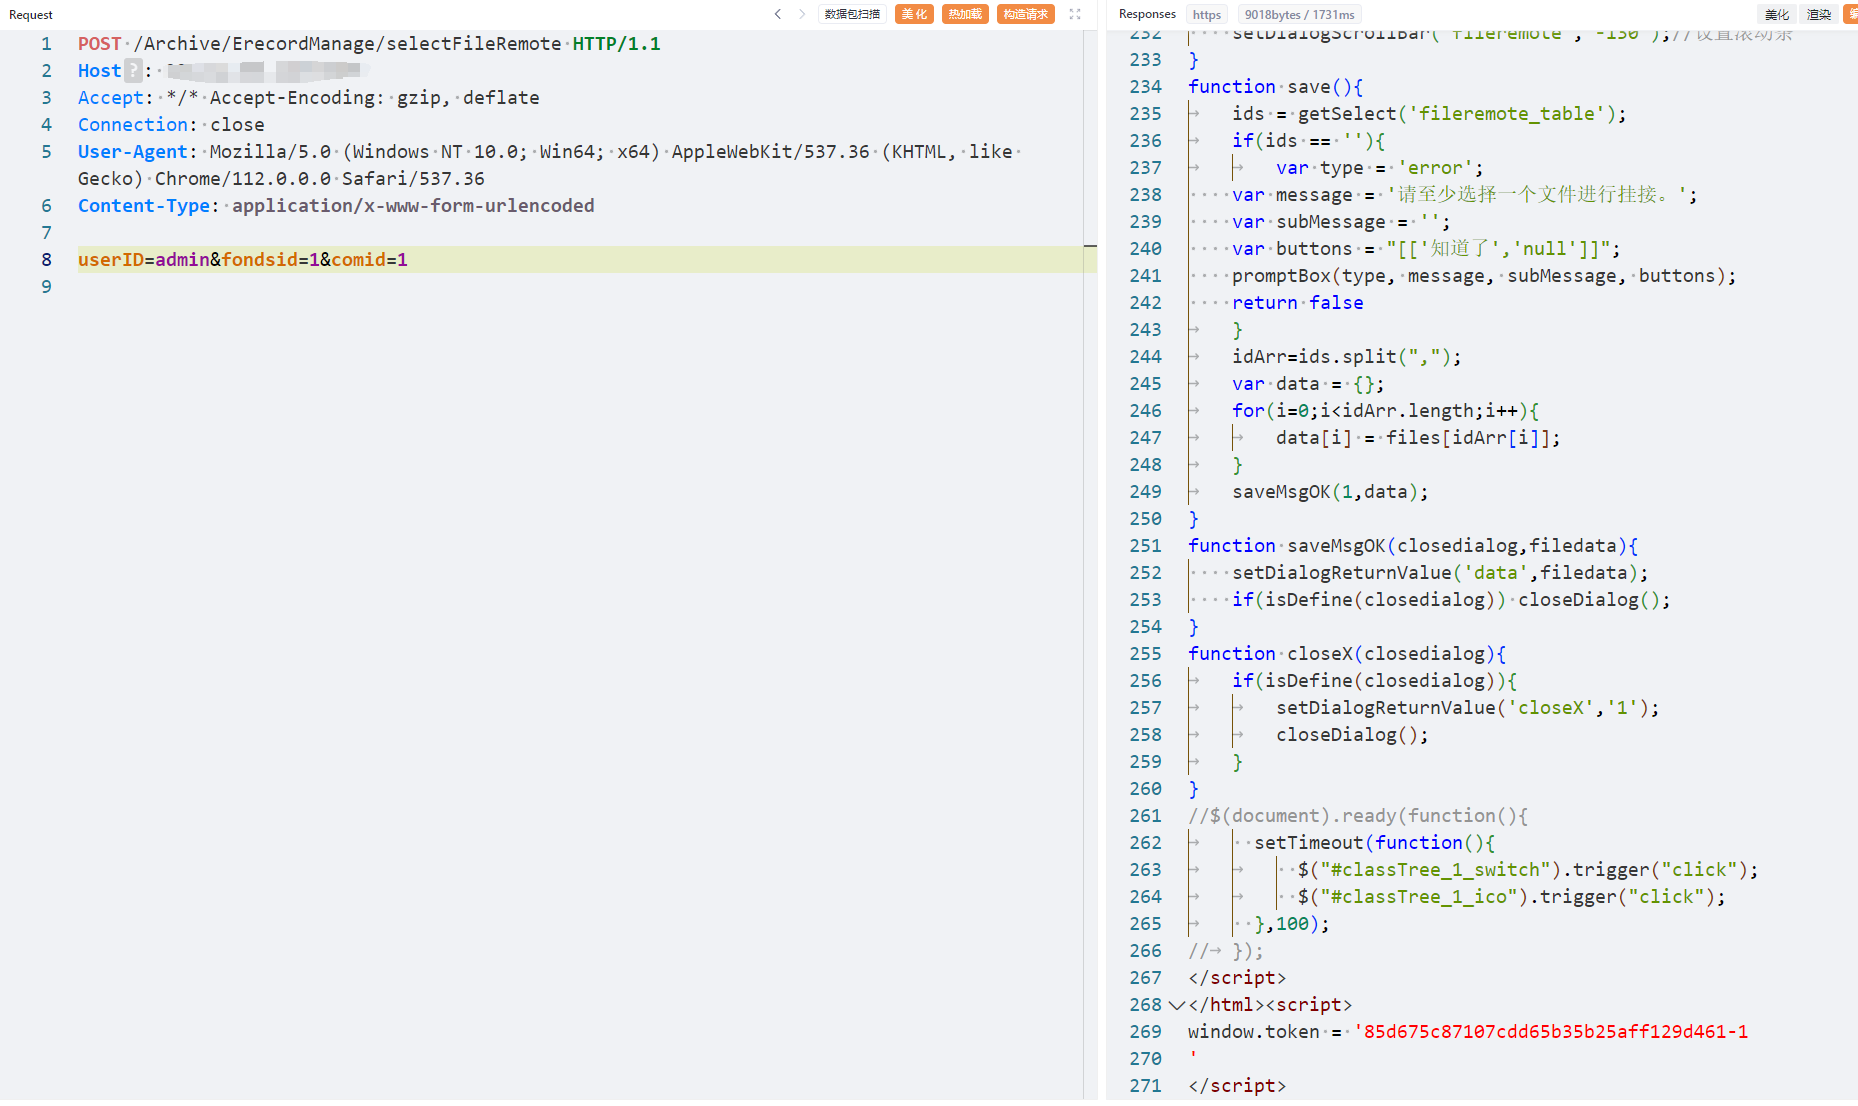Click the Connection: close header
The height and width of the screenshot is (1106, 1858).
pos(171,125)
